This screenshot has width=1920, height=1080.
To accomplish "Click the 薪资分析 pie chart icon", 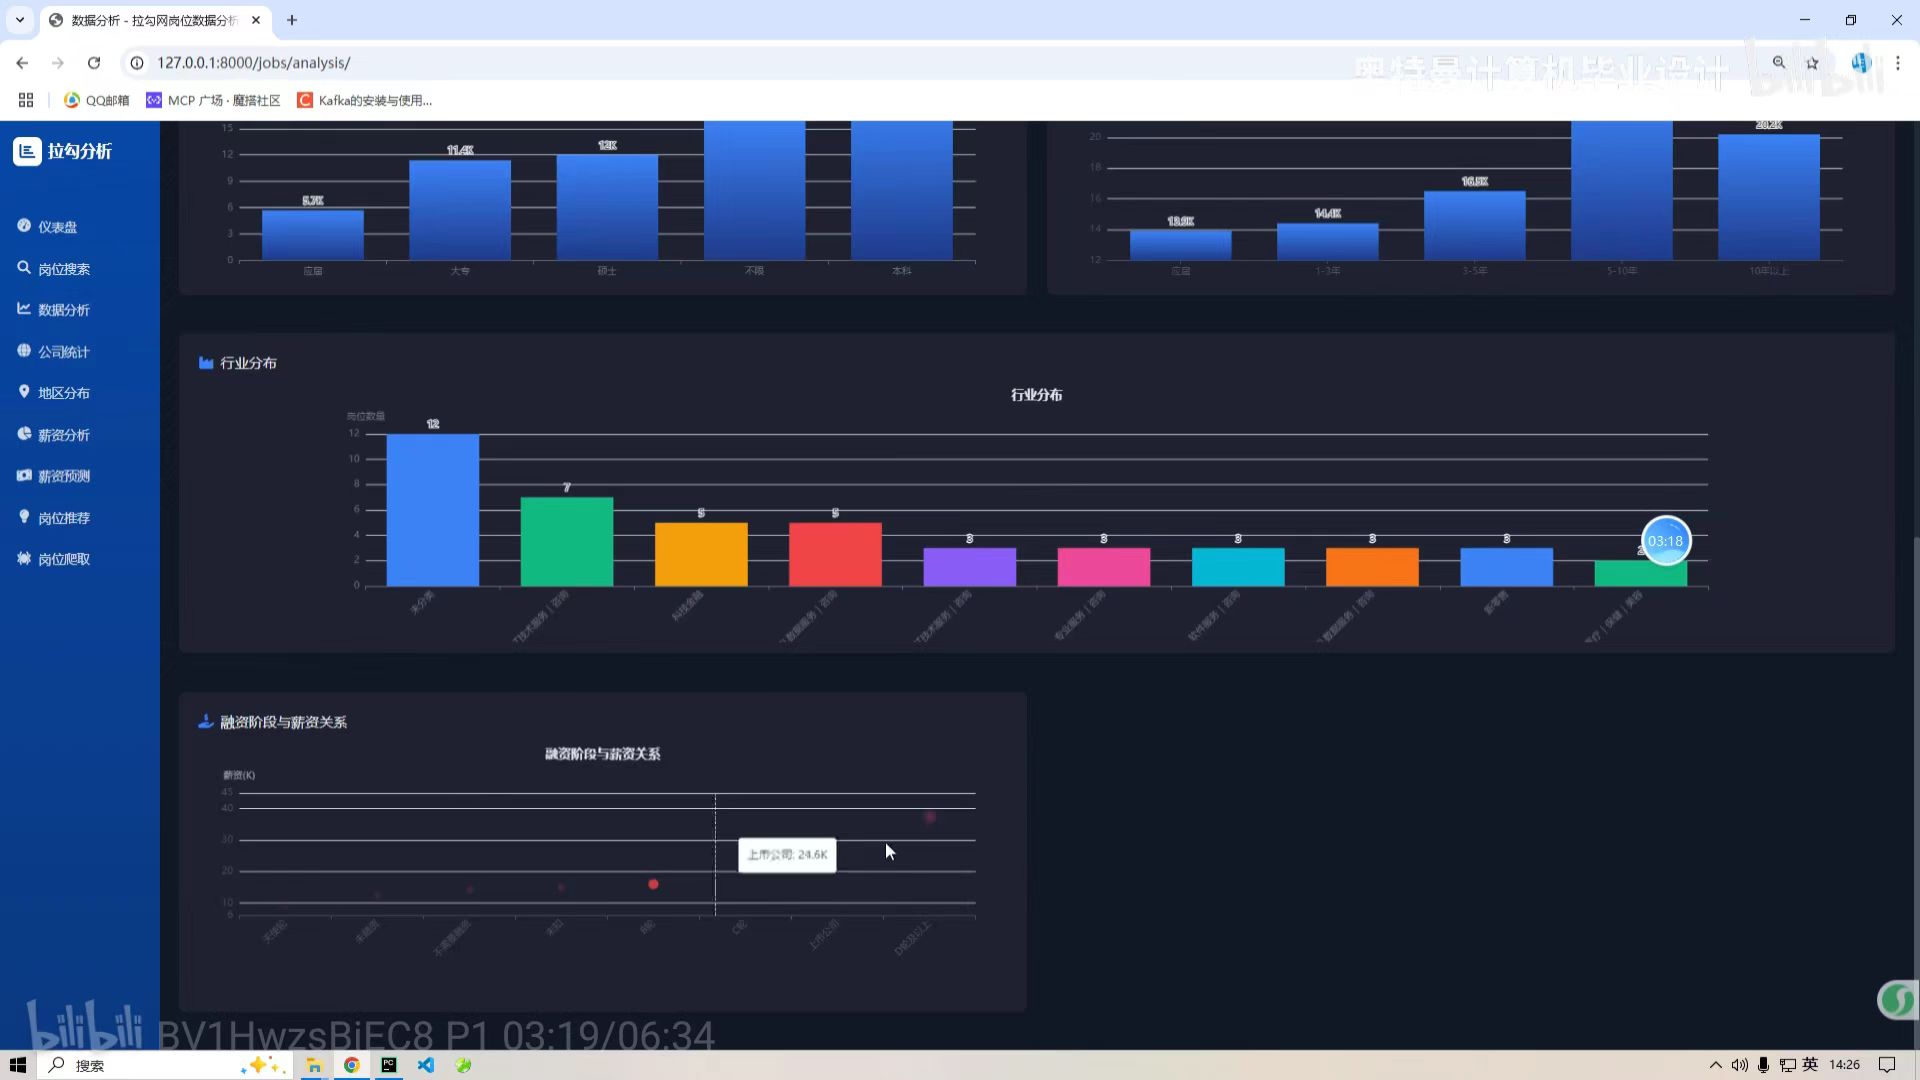I will (x=24, y=434).
